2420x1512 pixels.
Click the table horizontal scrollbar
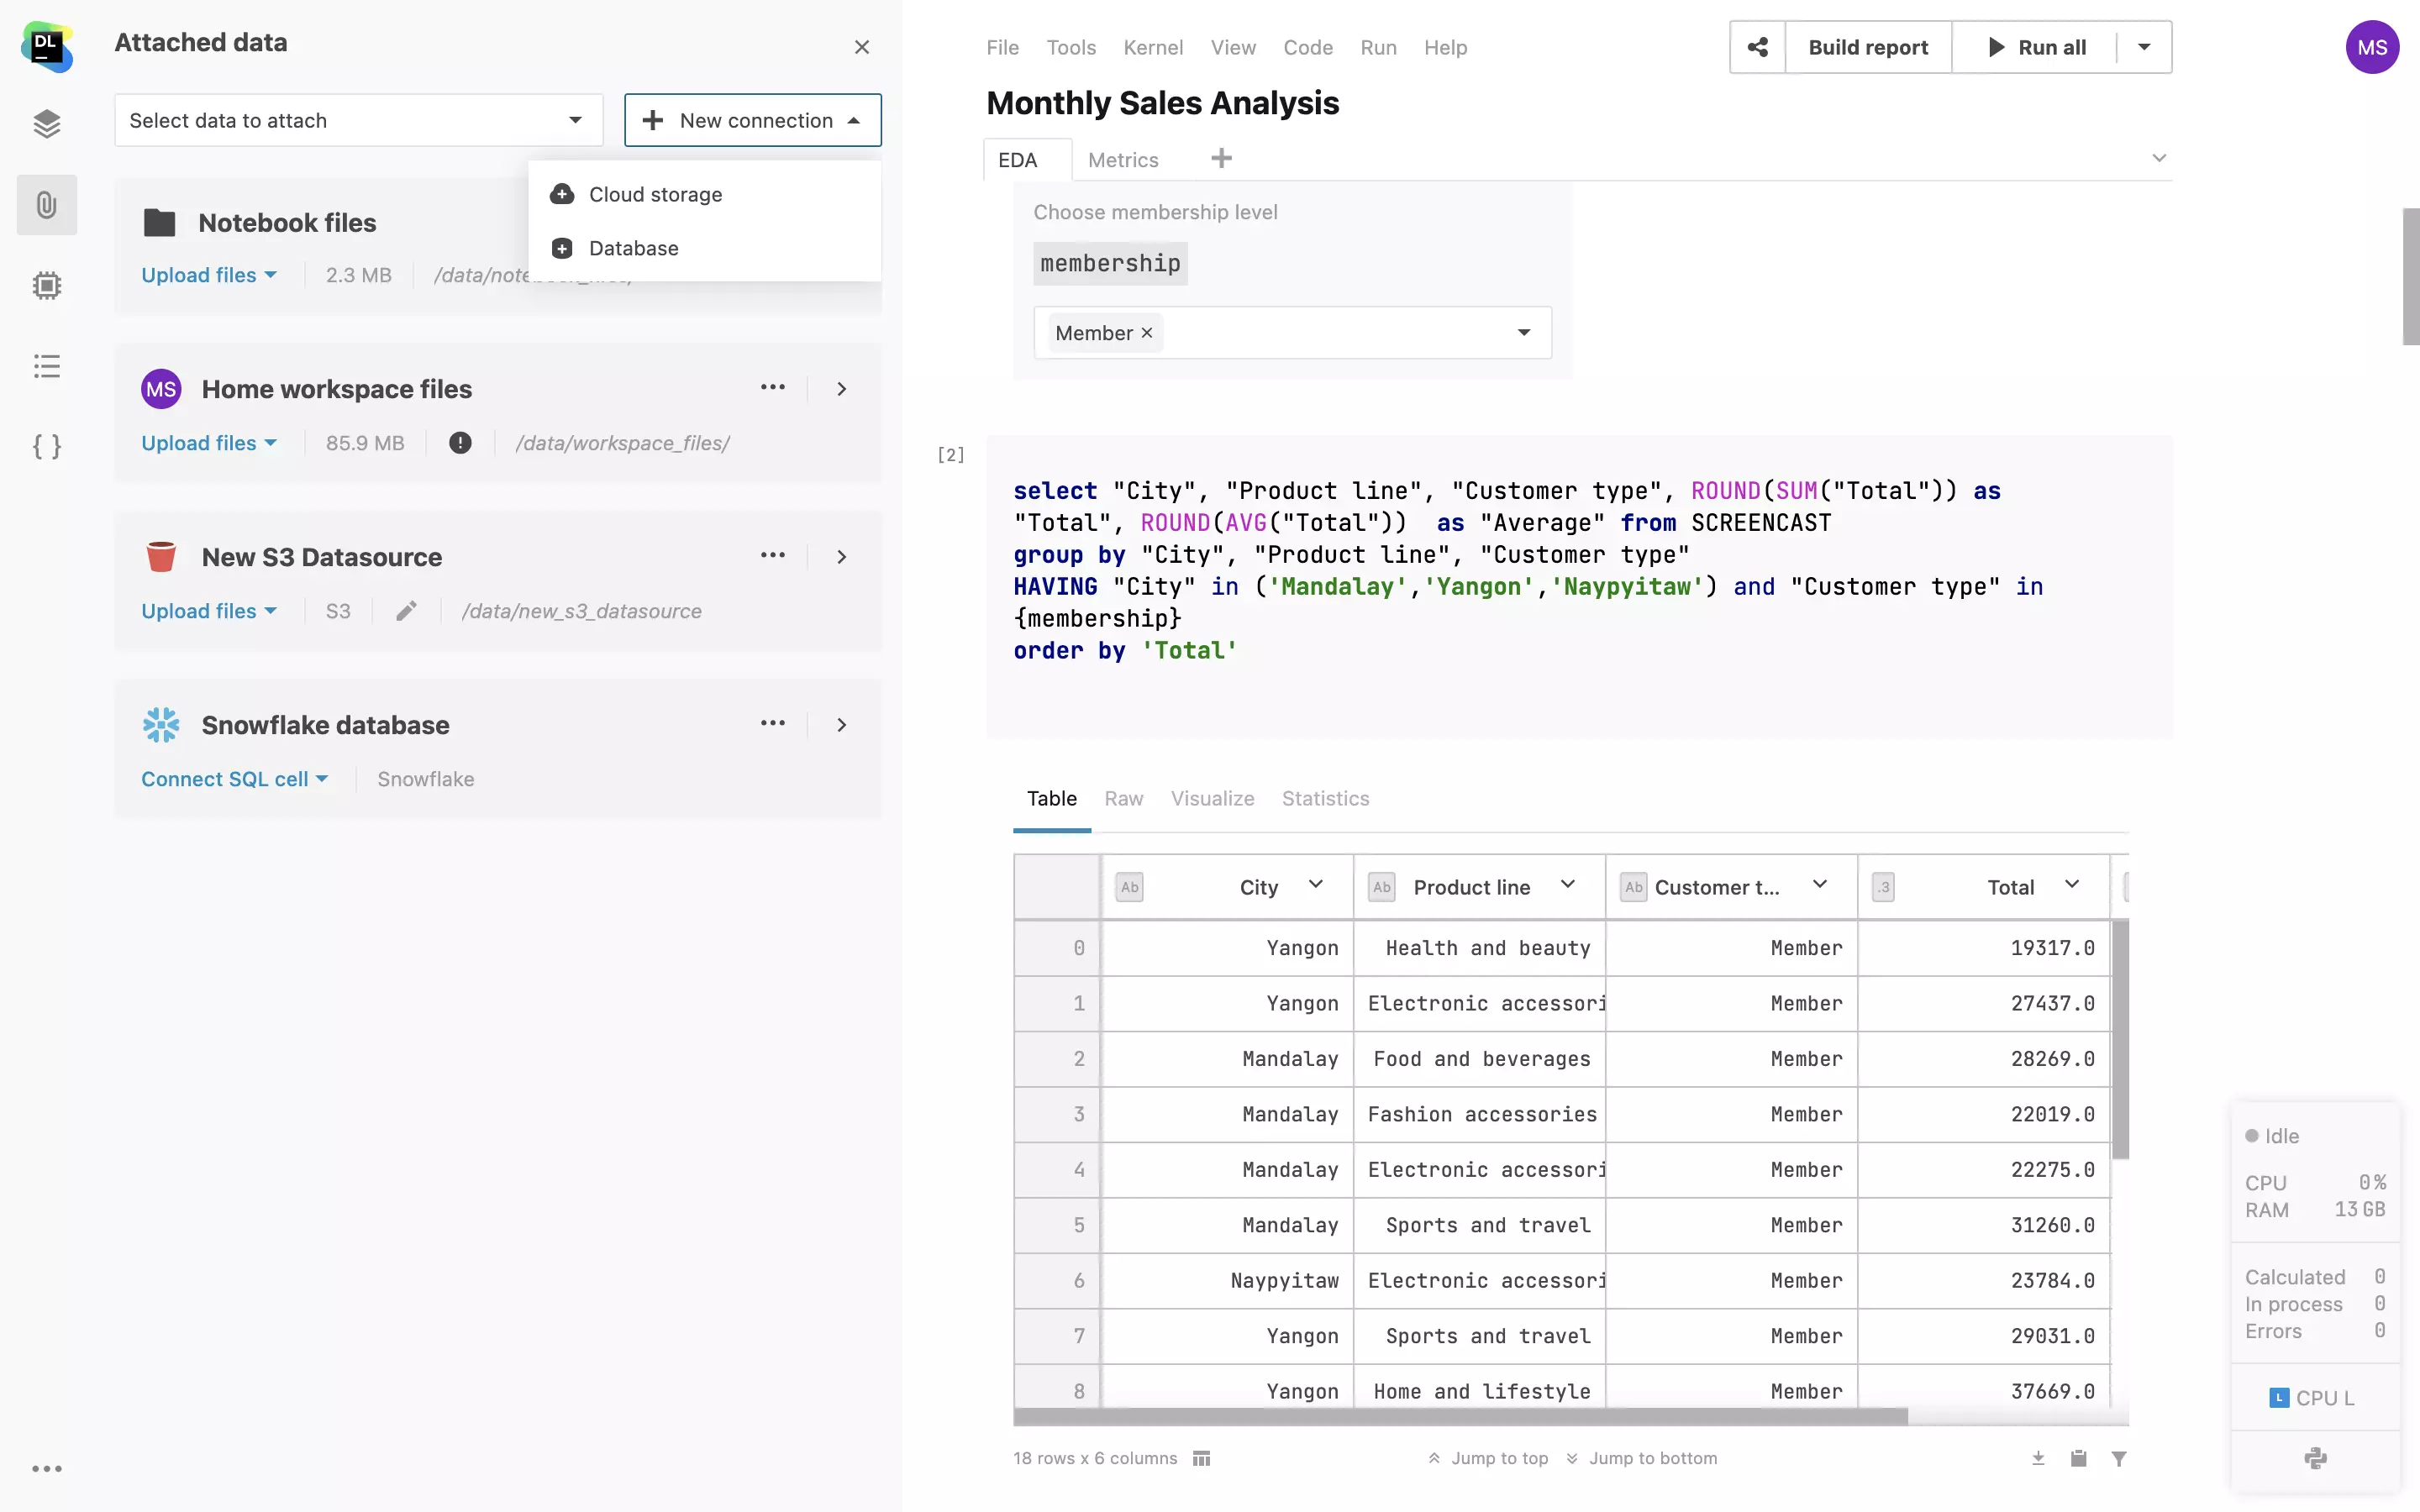(1460, 1417)
